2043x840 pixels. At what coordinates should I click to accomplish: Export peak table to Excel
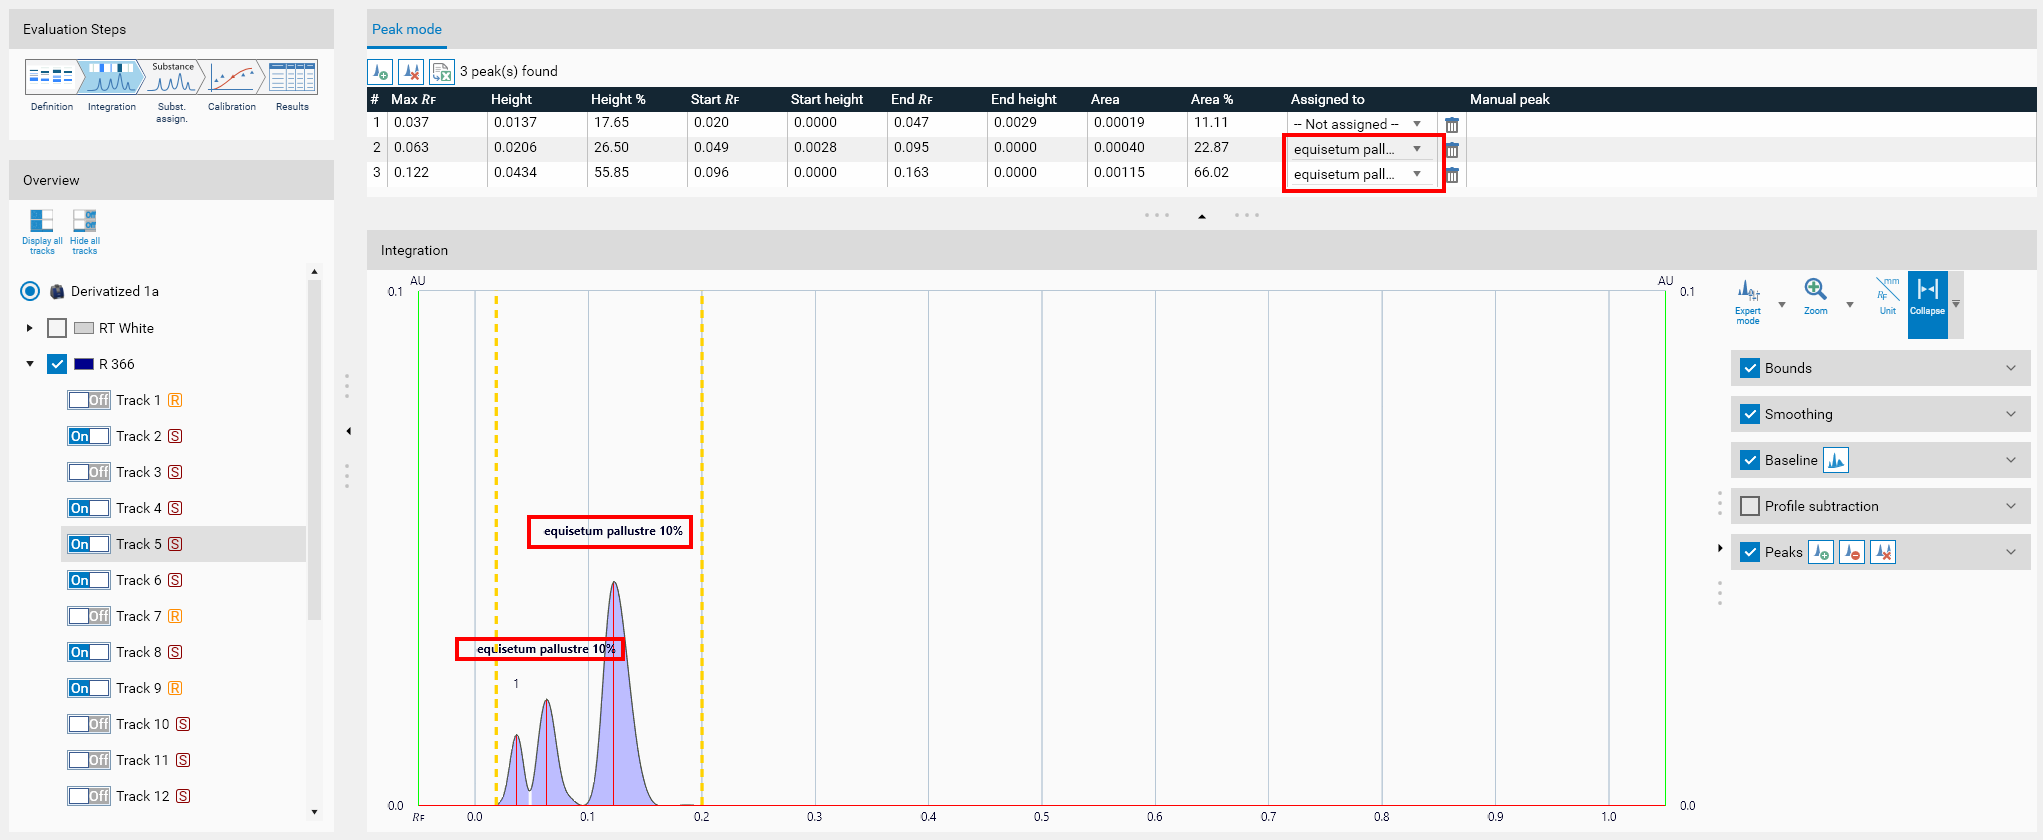441,72
